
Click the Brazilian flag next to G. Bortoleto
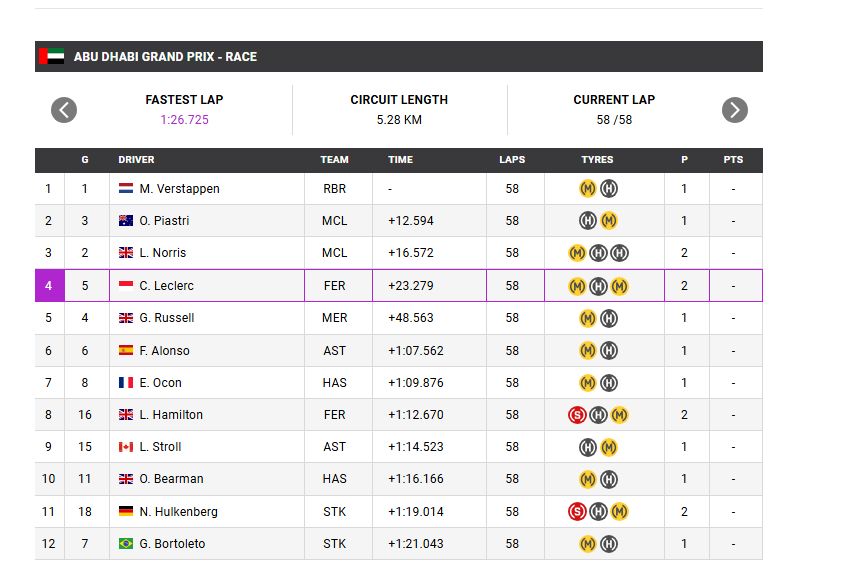pos(126,544)
